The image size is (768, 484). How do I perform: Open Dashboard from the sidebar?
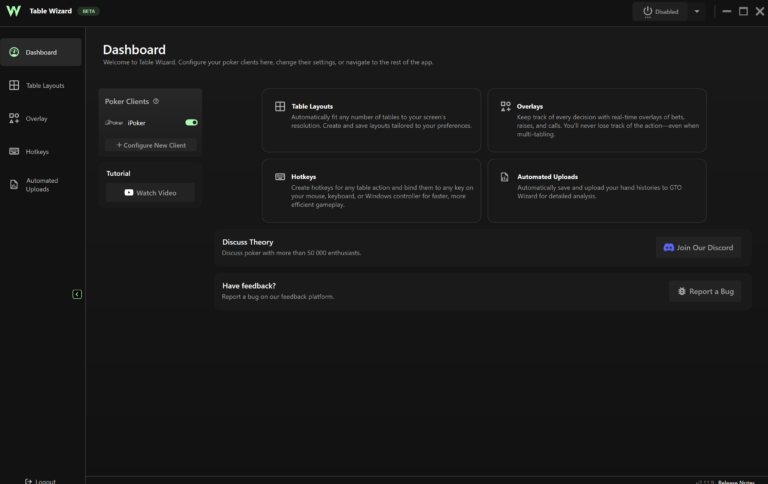[41, 52]
